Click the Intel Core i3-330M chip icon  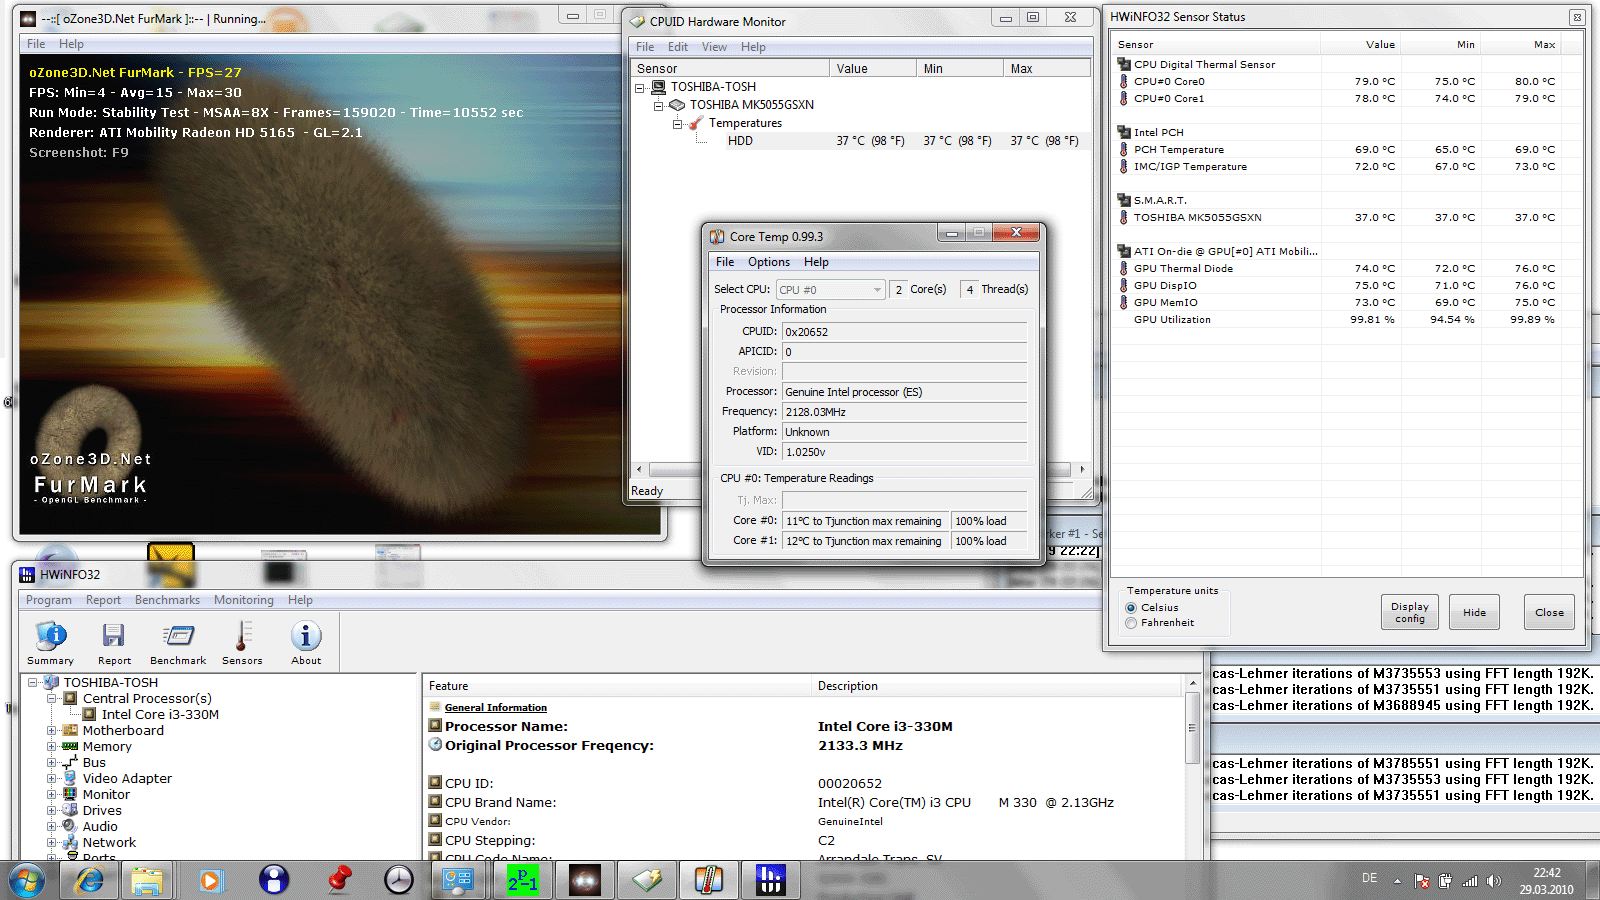coord(89,715)
